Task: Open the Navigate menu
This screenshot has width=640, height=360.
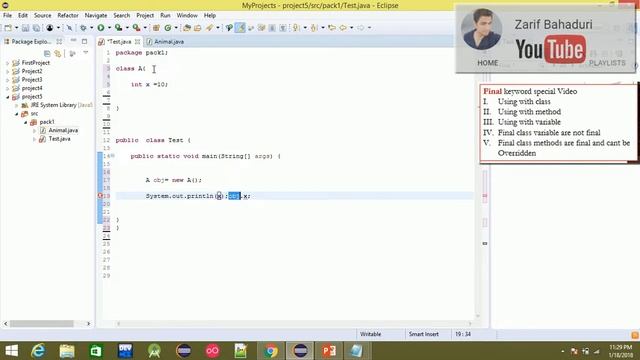Action: [x=96, y=16]
